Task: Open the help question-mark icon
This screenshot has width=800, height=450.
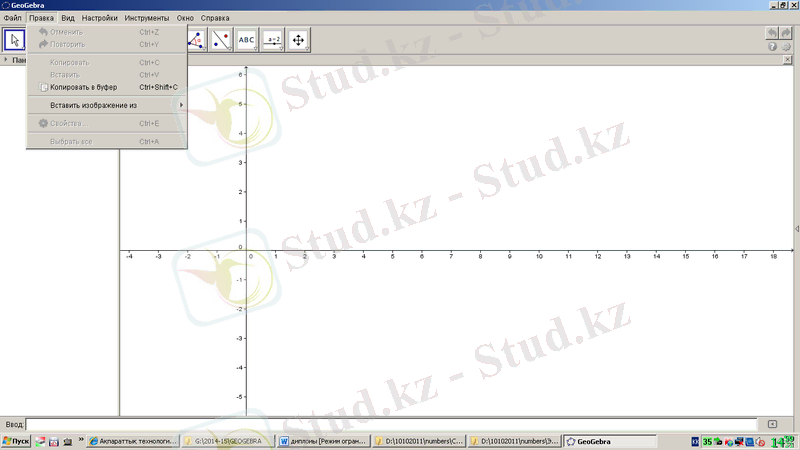Action: click(x=772, y=46)
